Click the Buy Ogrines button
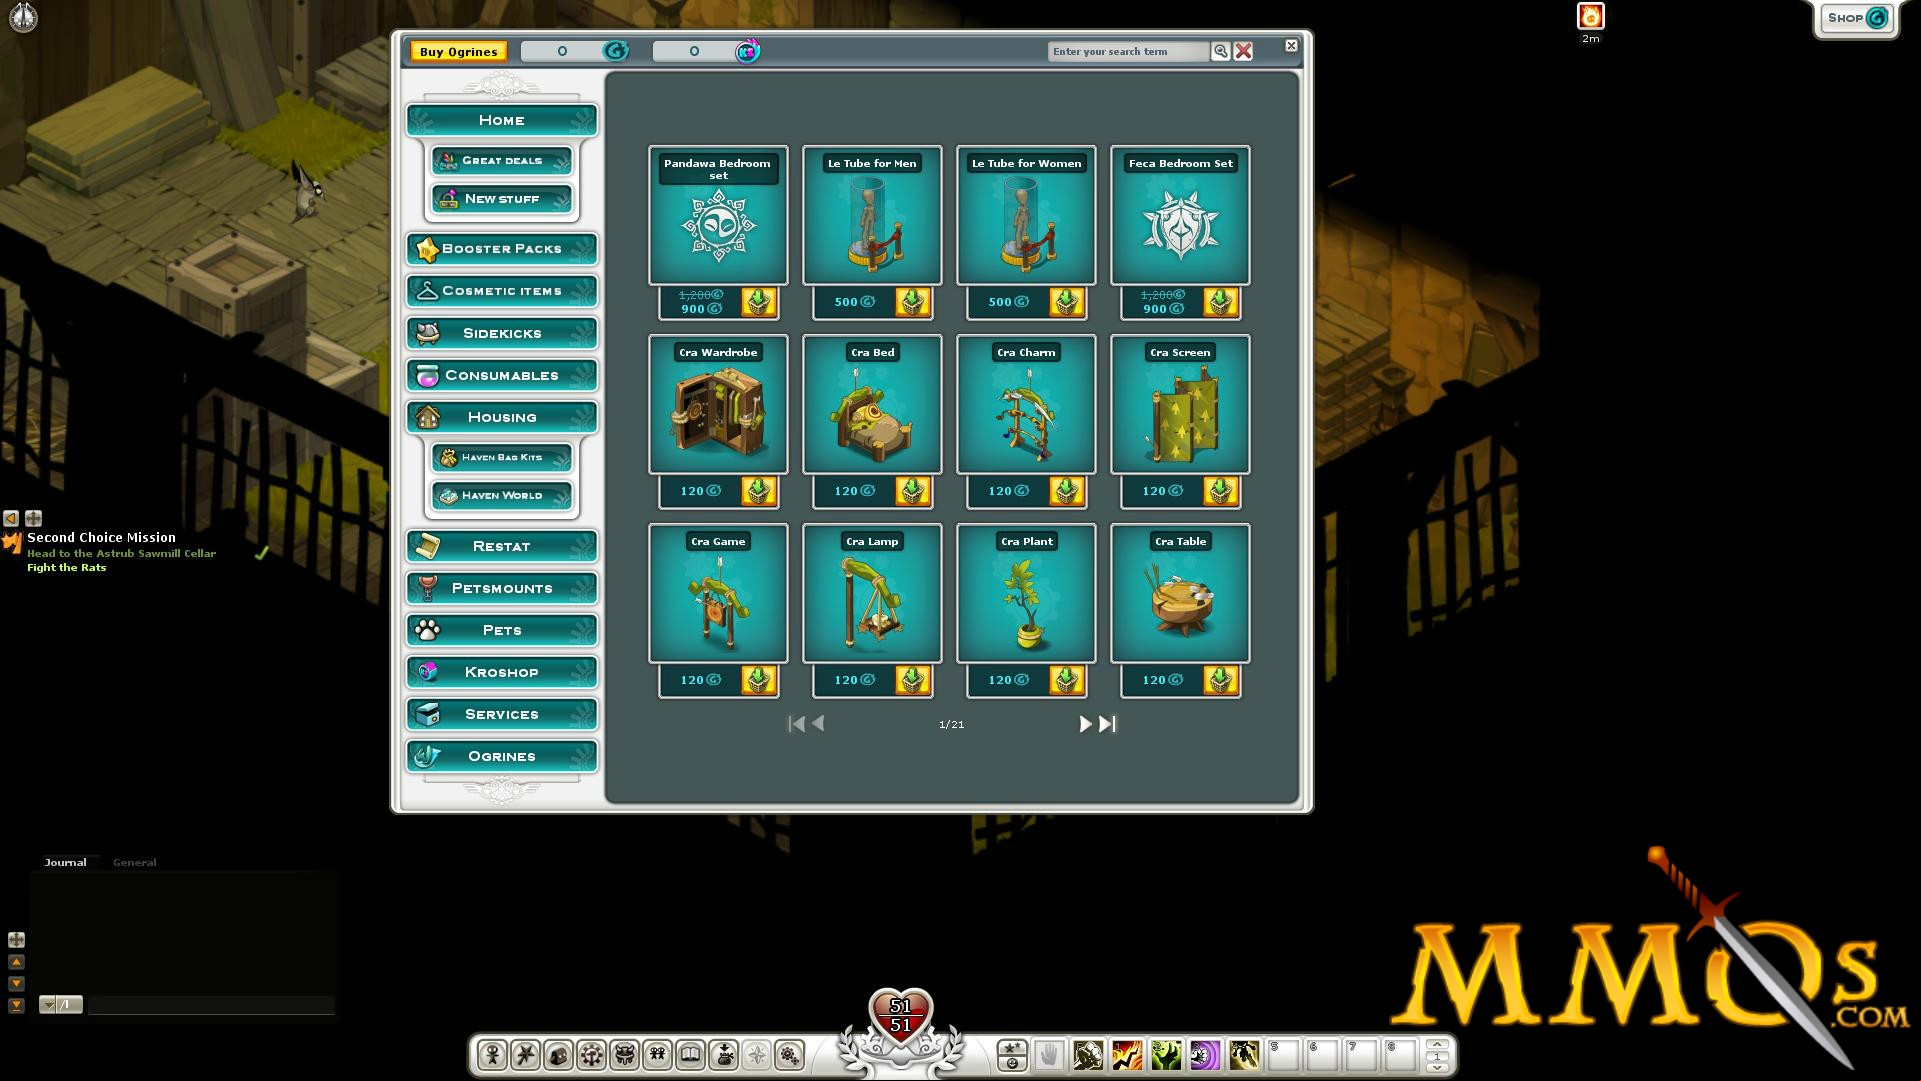Image resolution: width=1921 pixels, height=1081 pixels. click(459, 51)
